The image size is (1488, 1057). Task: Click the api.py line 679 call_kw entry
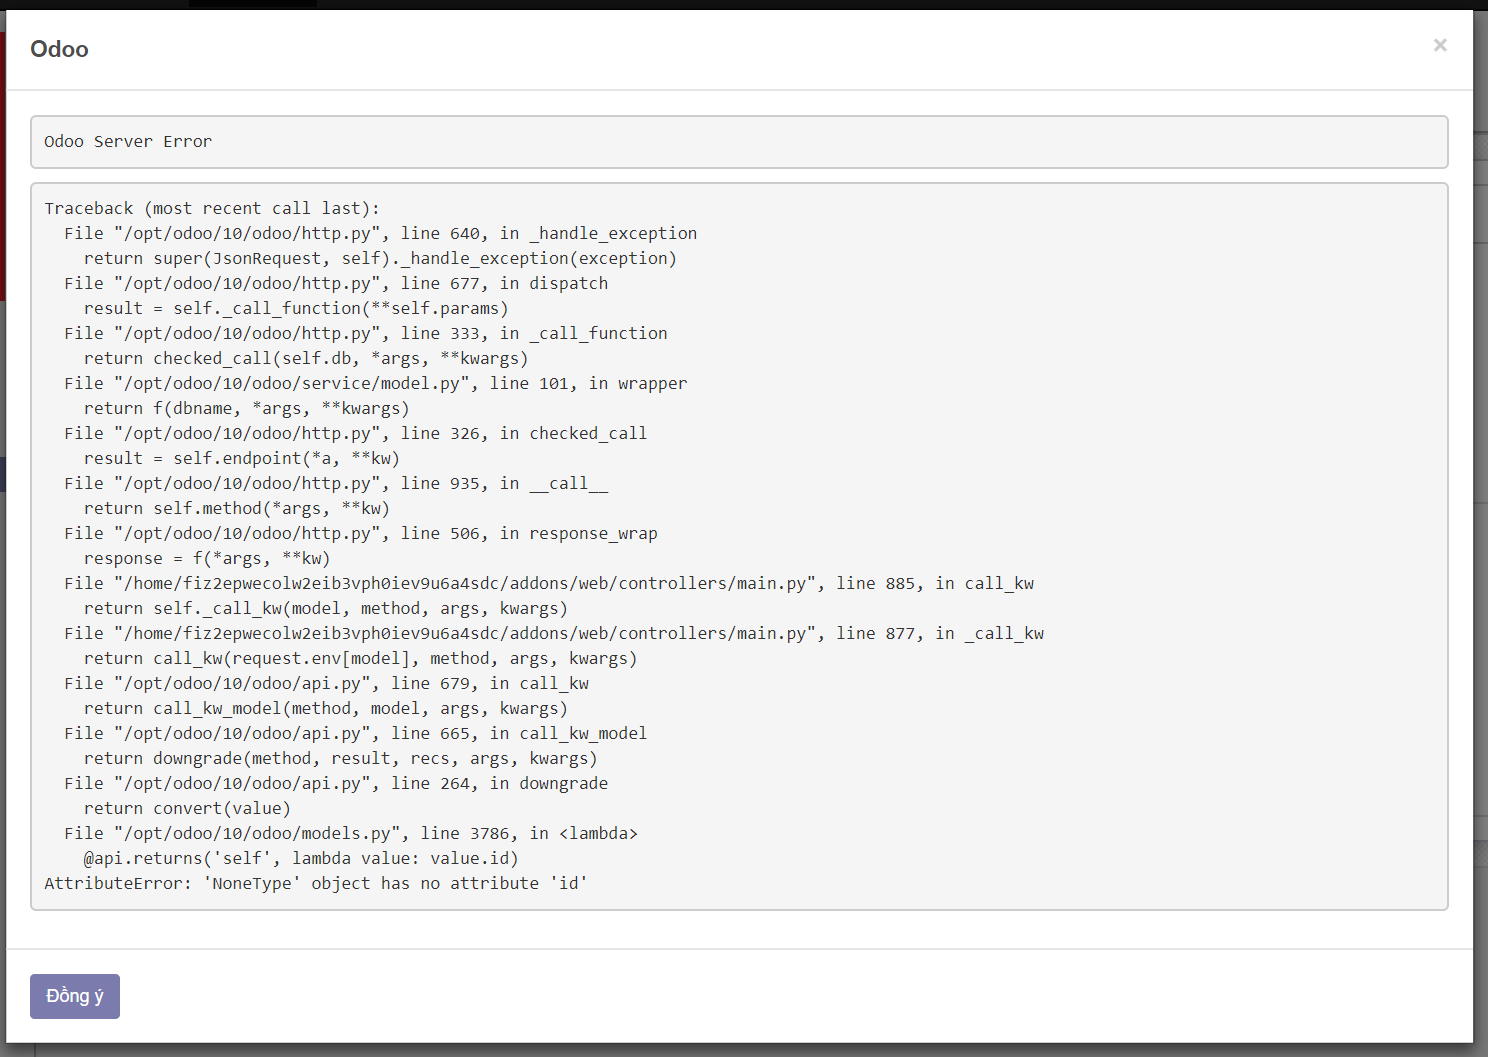[327, 683]
